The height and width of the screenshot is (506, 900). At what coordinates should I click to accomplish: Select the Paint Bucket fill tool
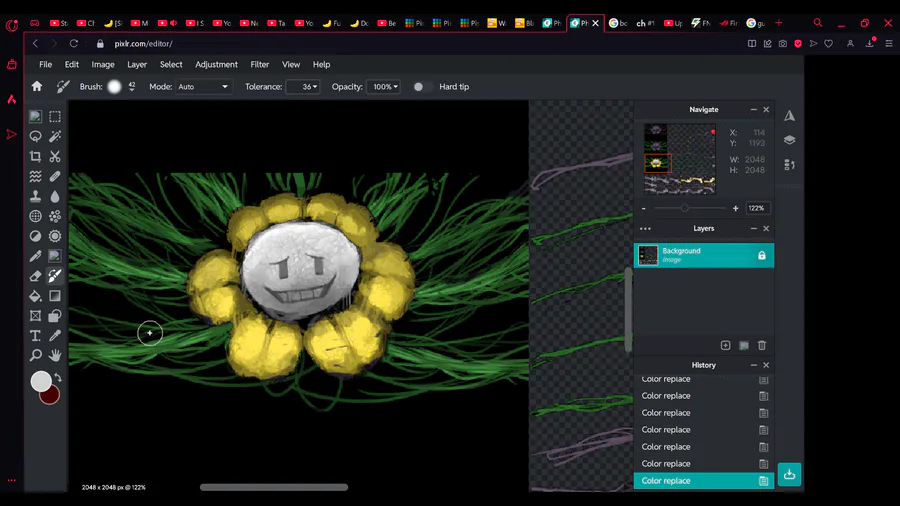pos(35,296)
